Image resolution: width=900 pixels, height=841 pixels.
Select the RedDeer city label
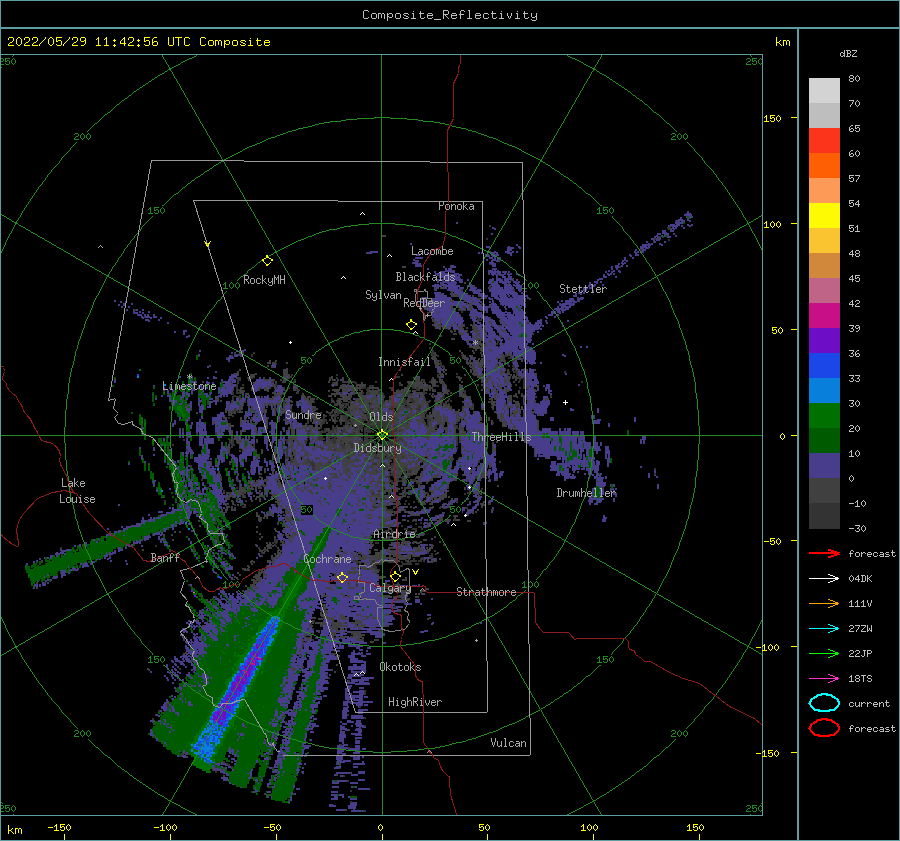tap(424, 303)
